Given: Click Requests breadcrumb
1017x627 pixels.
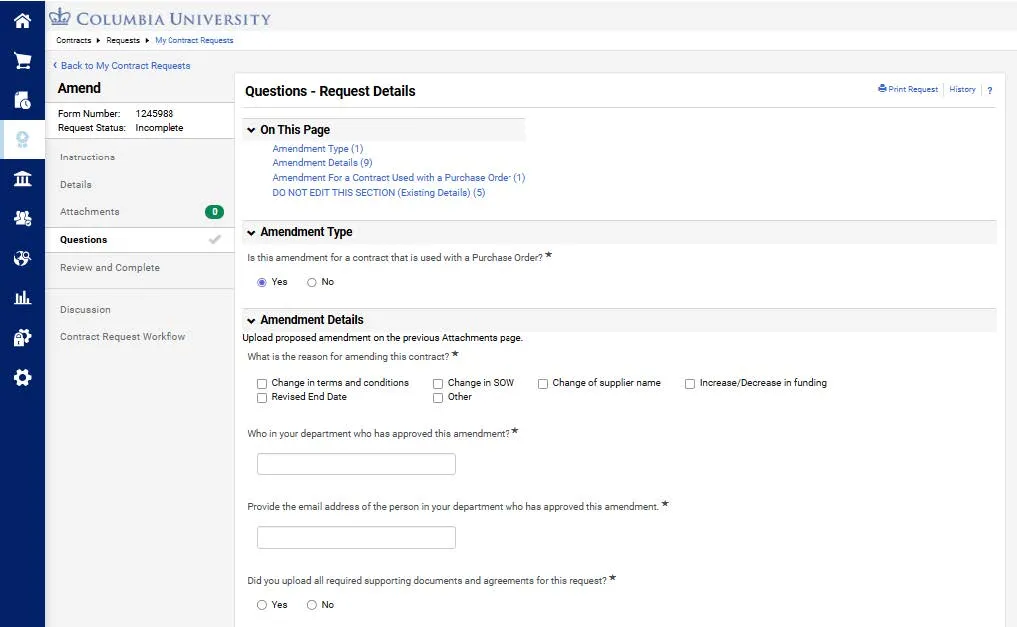Looking at the screenshot, I should coord(123,40).
